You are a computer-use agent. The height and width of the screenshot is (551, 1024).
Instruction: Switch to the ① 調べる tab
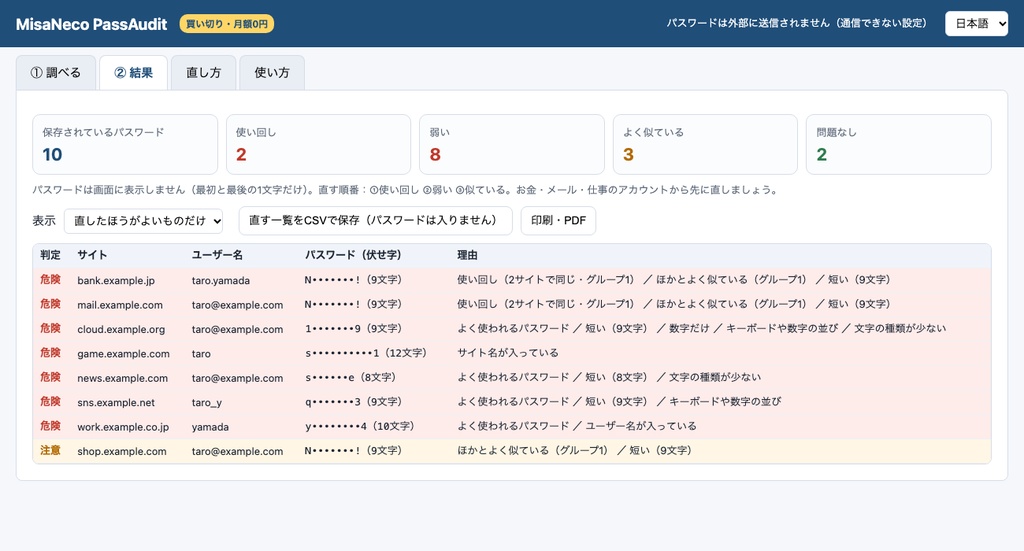[56, 72]
